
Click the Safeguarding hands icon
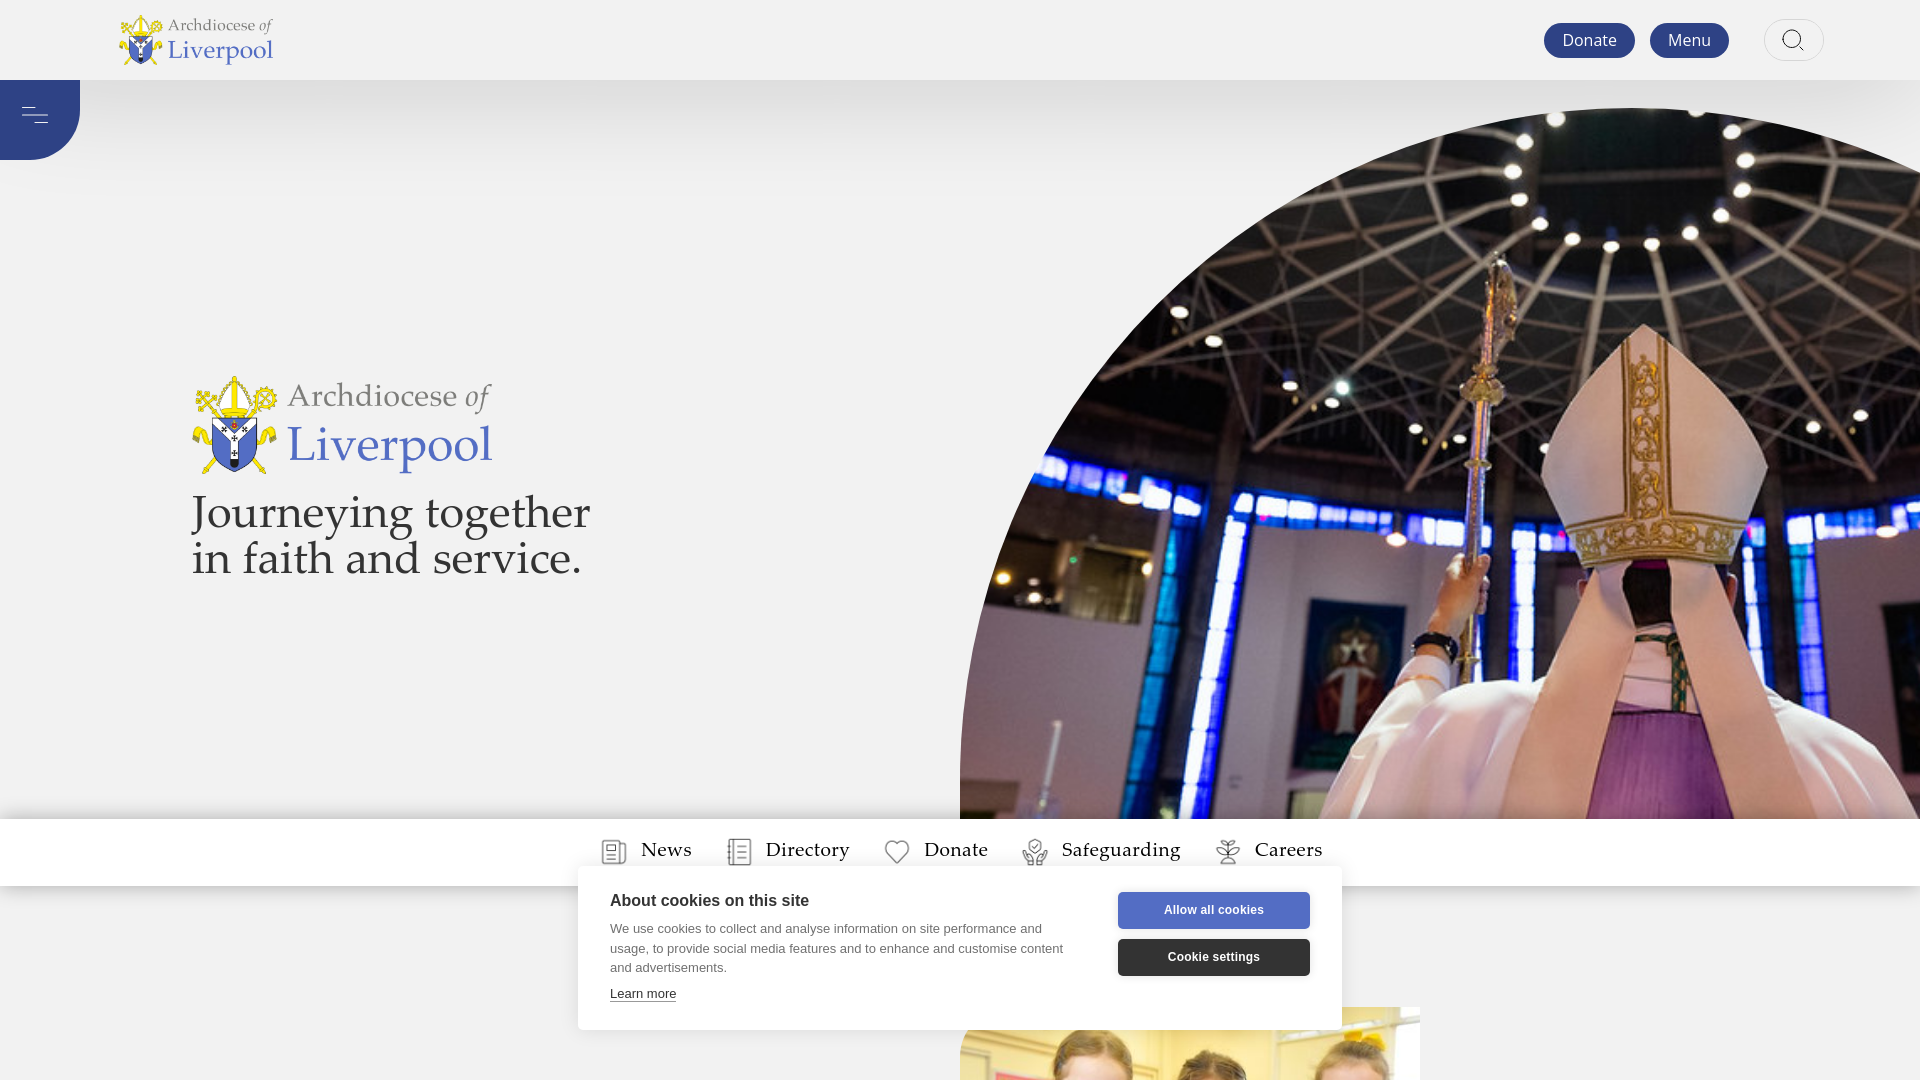[1035, 852]
